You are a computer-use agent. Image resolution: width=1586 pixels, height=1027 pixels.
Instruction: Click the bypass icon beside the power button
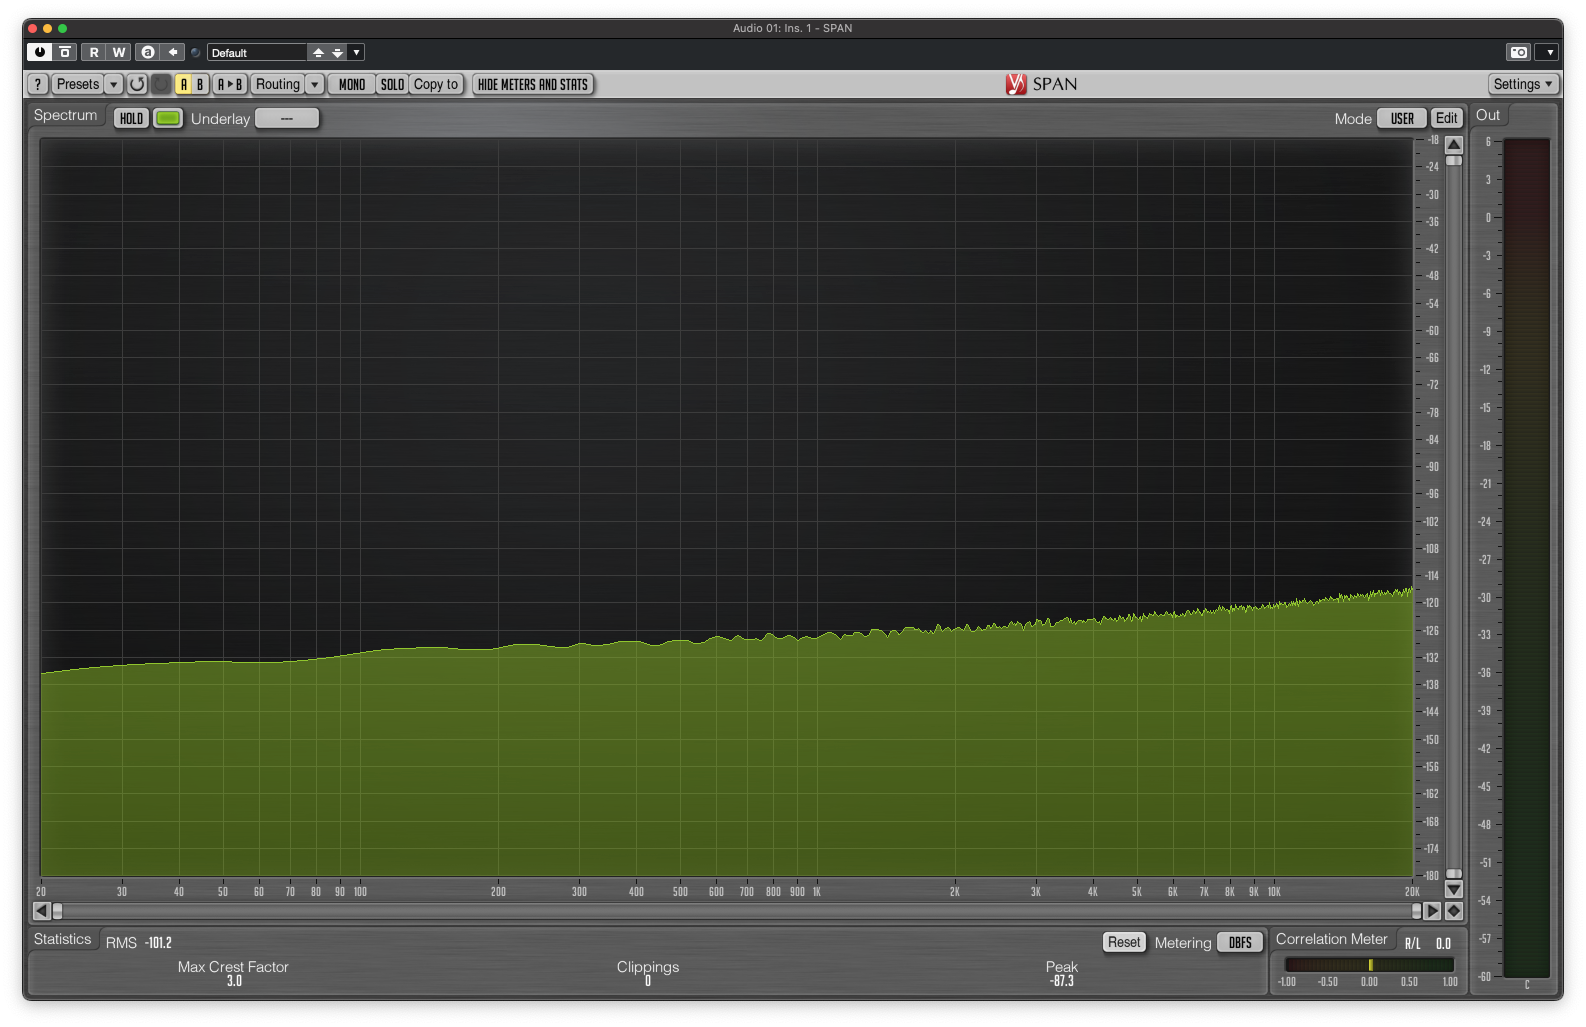65,52
